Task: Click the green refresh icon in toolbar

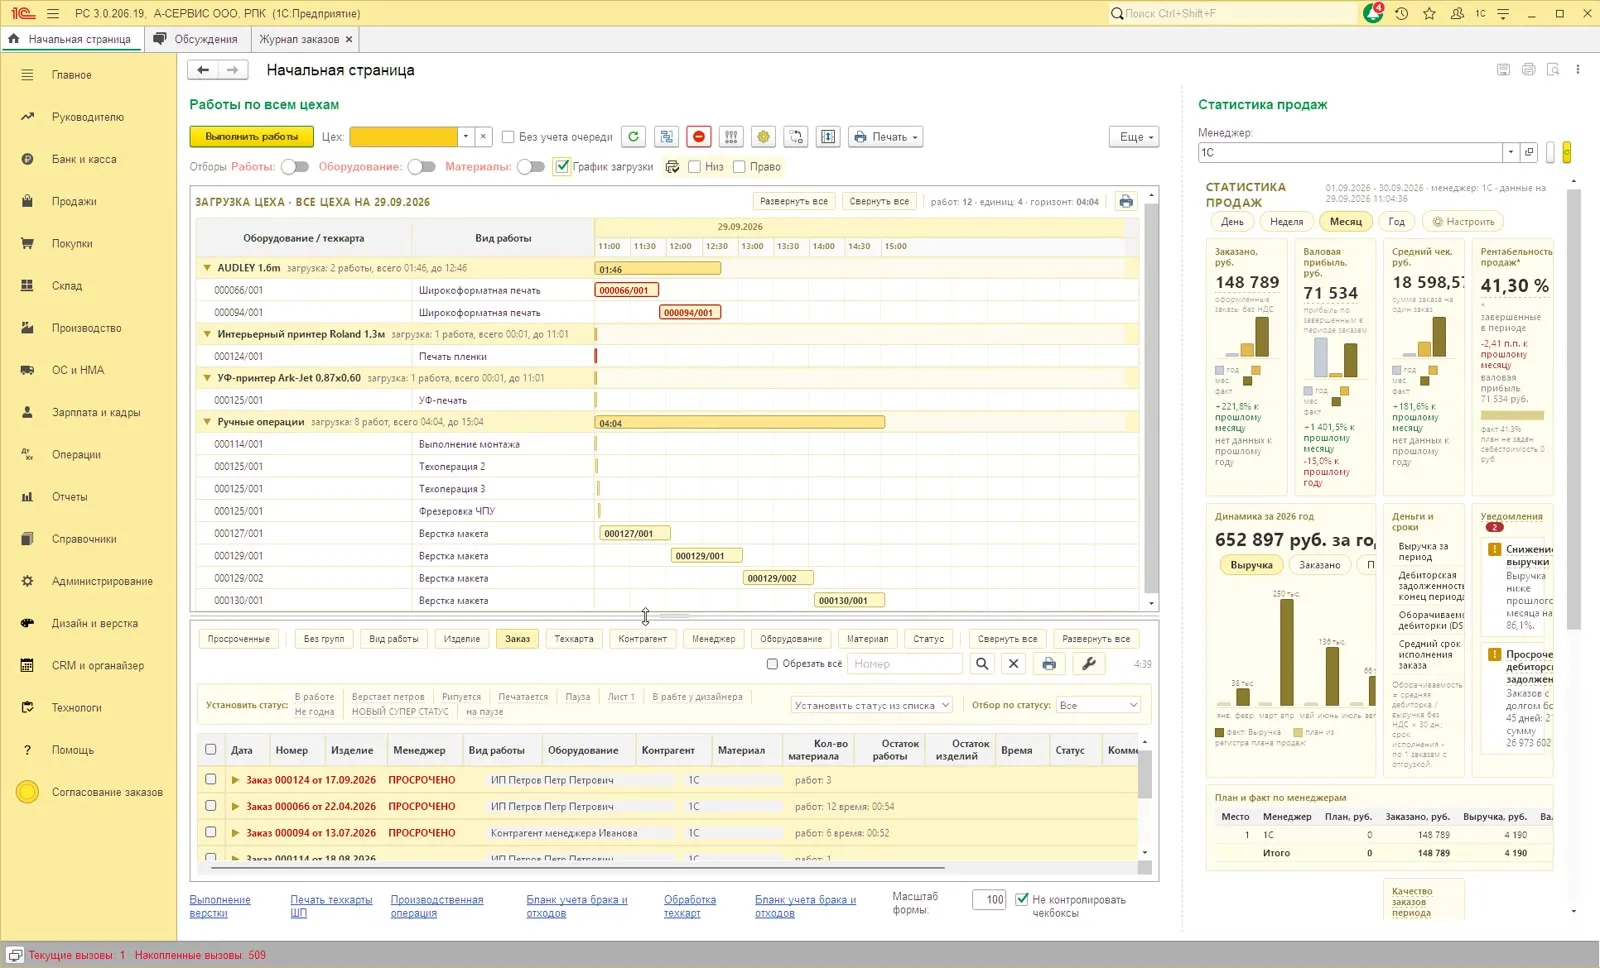Action: (x=633, y=137)
